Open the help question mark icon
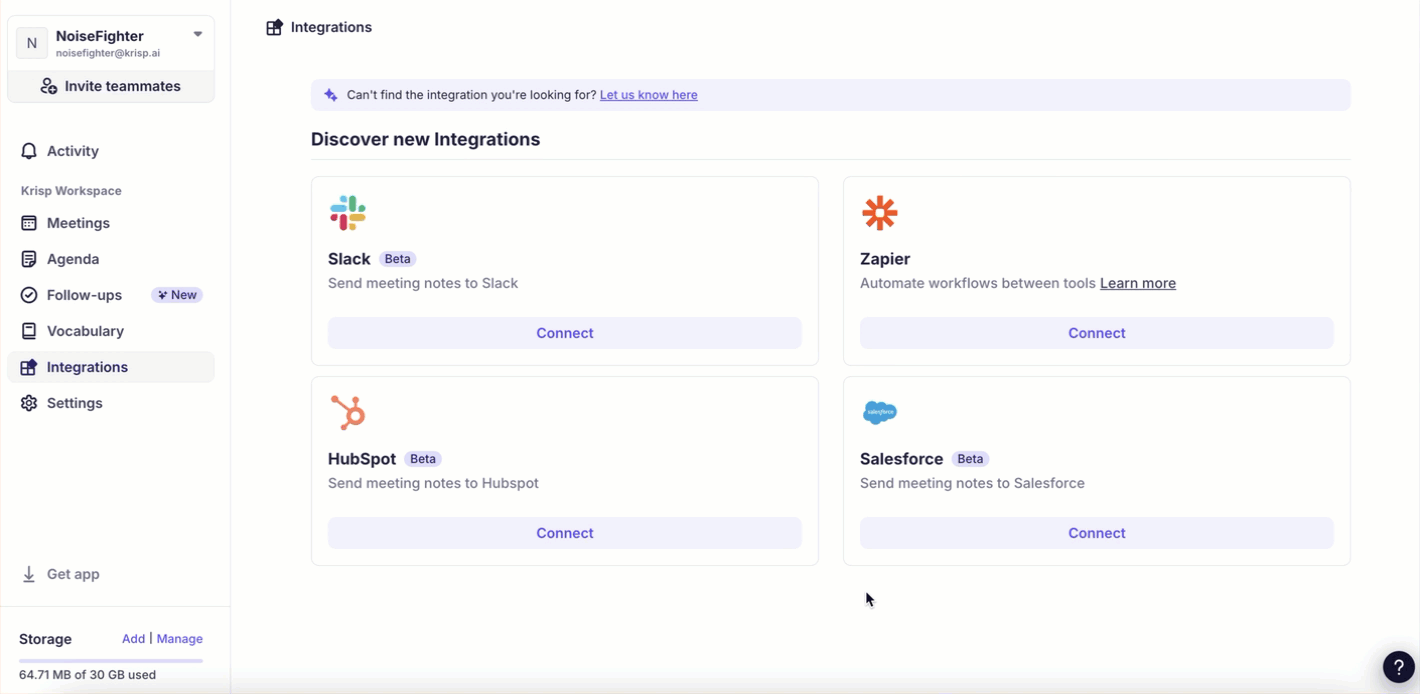Viewport: 1420px width, 694px height. coord(1398,666)
